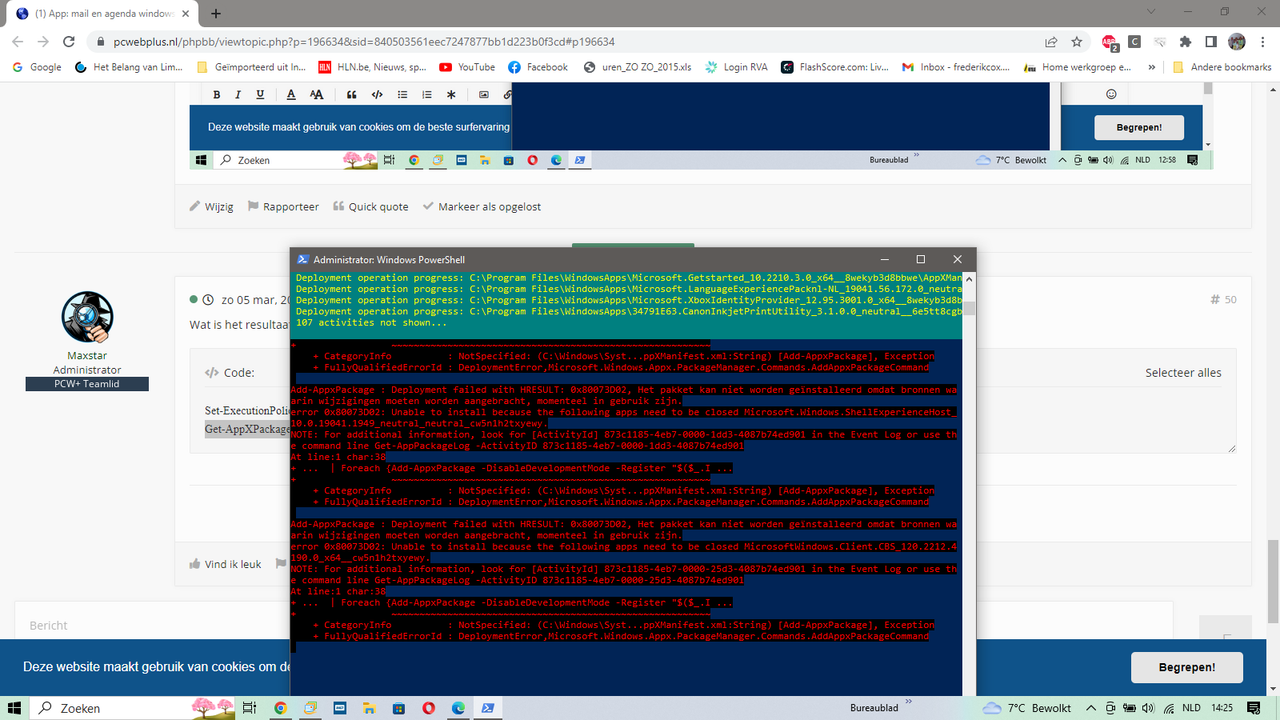Open the Geïmporteerd uit In... bookmarks folder
Image resolution: width=1280 pixels, height=720 pixels.
251,67
